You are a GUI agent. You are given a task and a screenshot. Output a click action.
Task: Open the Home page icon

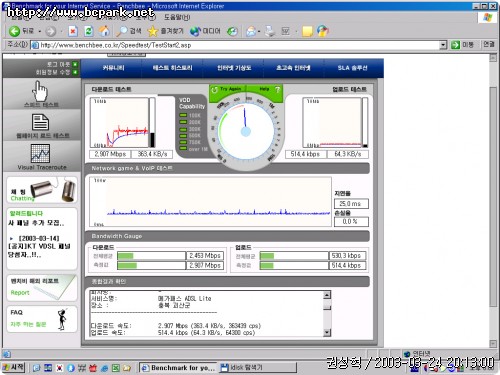click(x=104, y=31)
